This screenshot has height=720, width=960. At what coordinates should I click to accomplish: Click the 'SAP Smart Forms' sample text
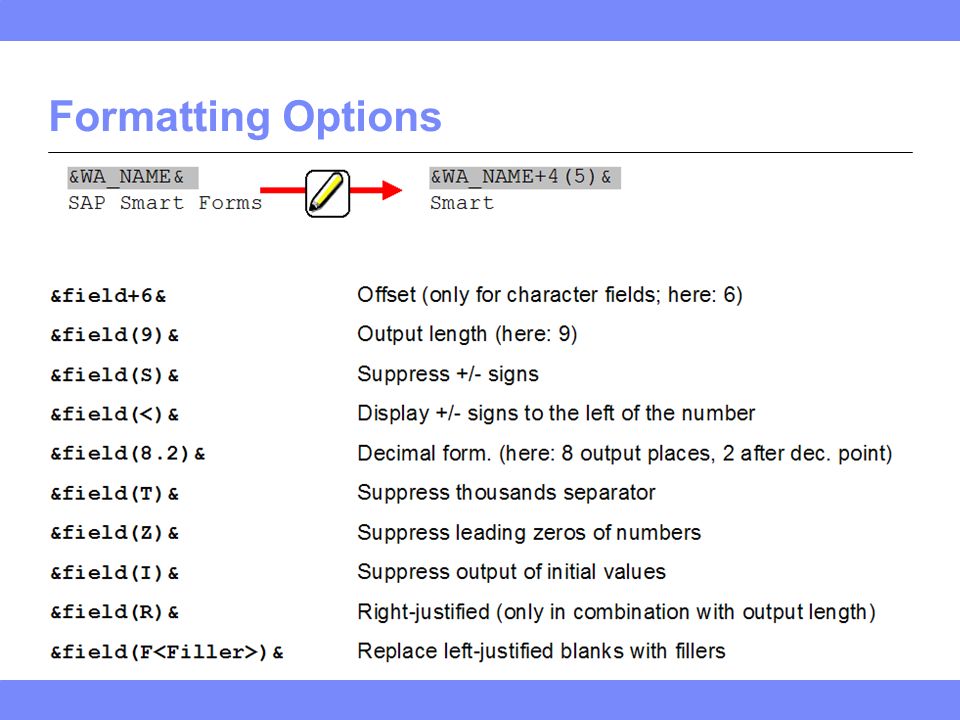point(165,203)
